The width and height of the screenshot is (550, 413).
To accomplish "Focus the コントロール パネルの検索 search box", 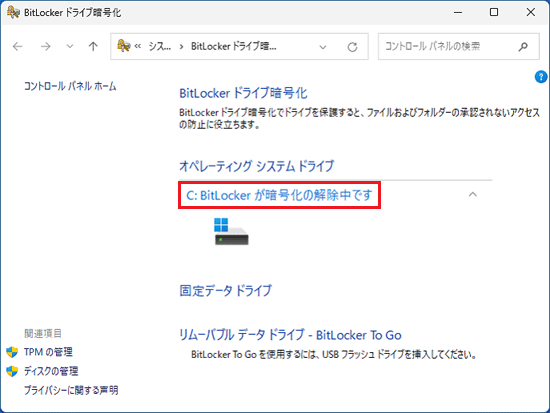I will click(458, 46).
